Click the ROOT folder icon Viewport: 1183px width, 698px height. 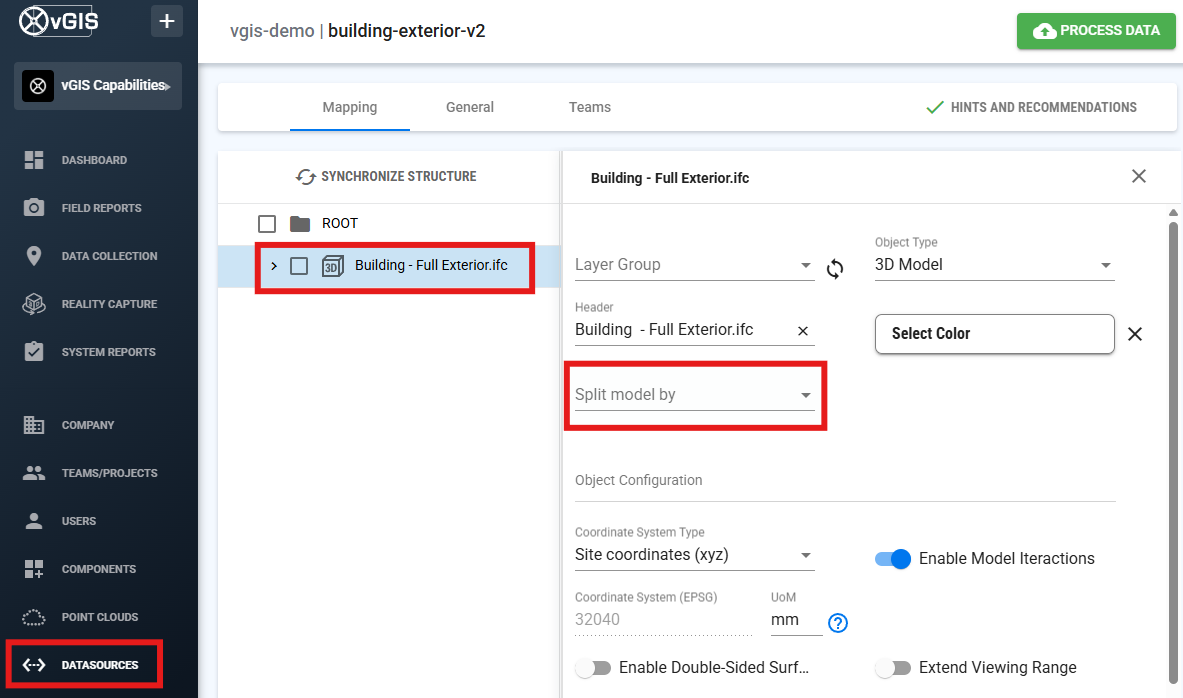click(300, 223)
